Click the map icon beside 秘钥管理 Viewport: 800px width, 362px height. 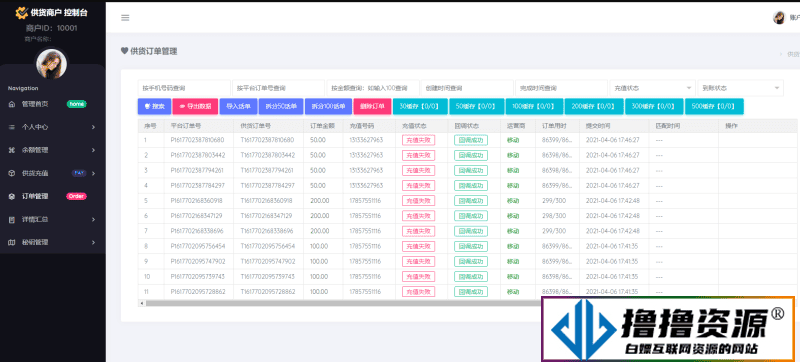pyautogui.click(x=12, y=242)
